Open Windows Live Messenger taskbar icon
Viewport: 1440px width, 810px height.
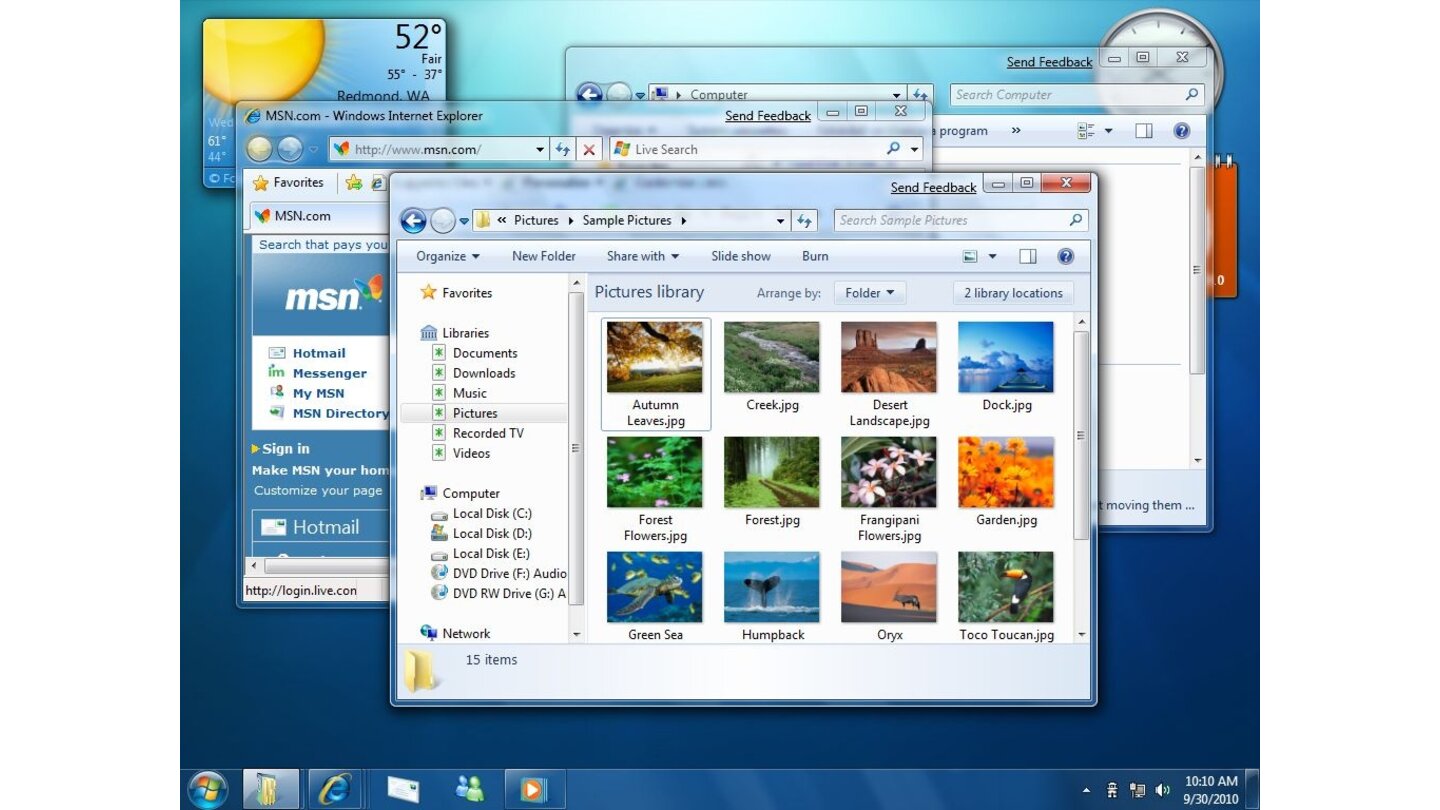[469, 789]
